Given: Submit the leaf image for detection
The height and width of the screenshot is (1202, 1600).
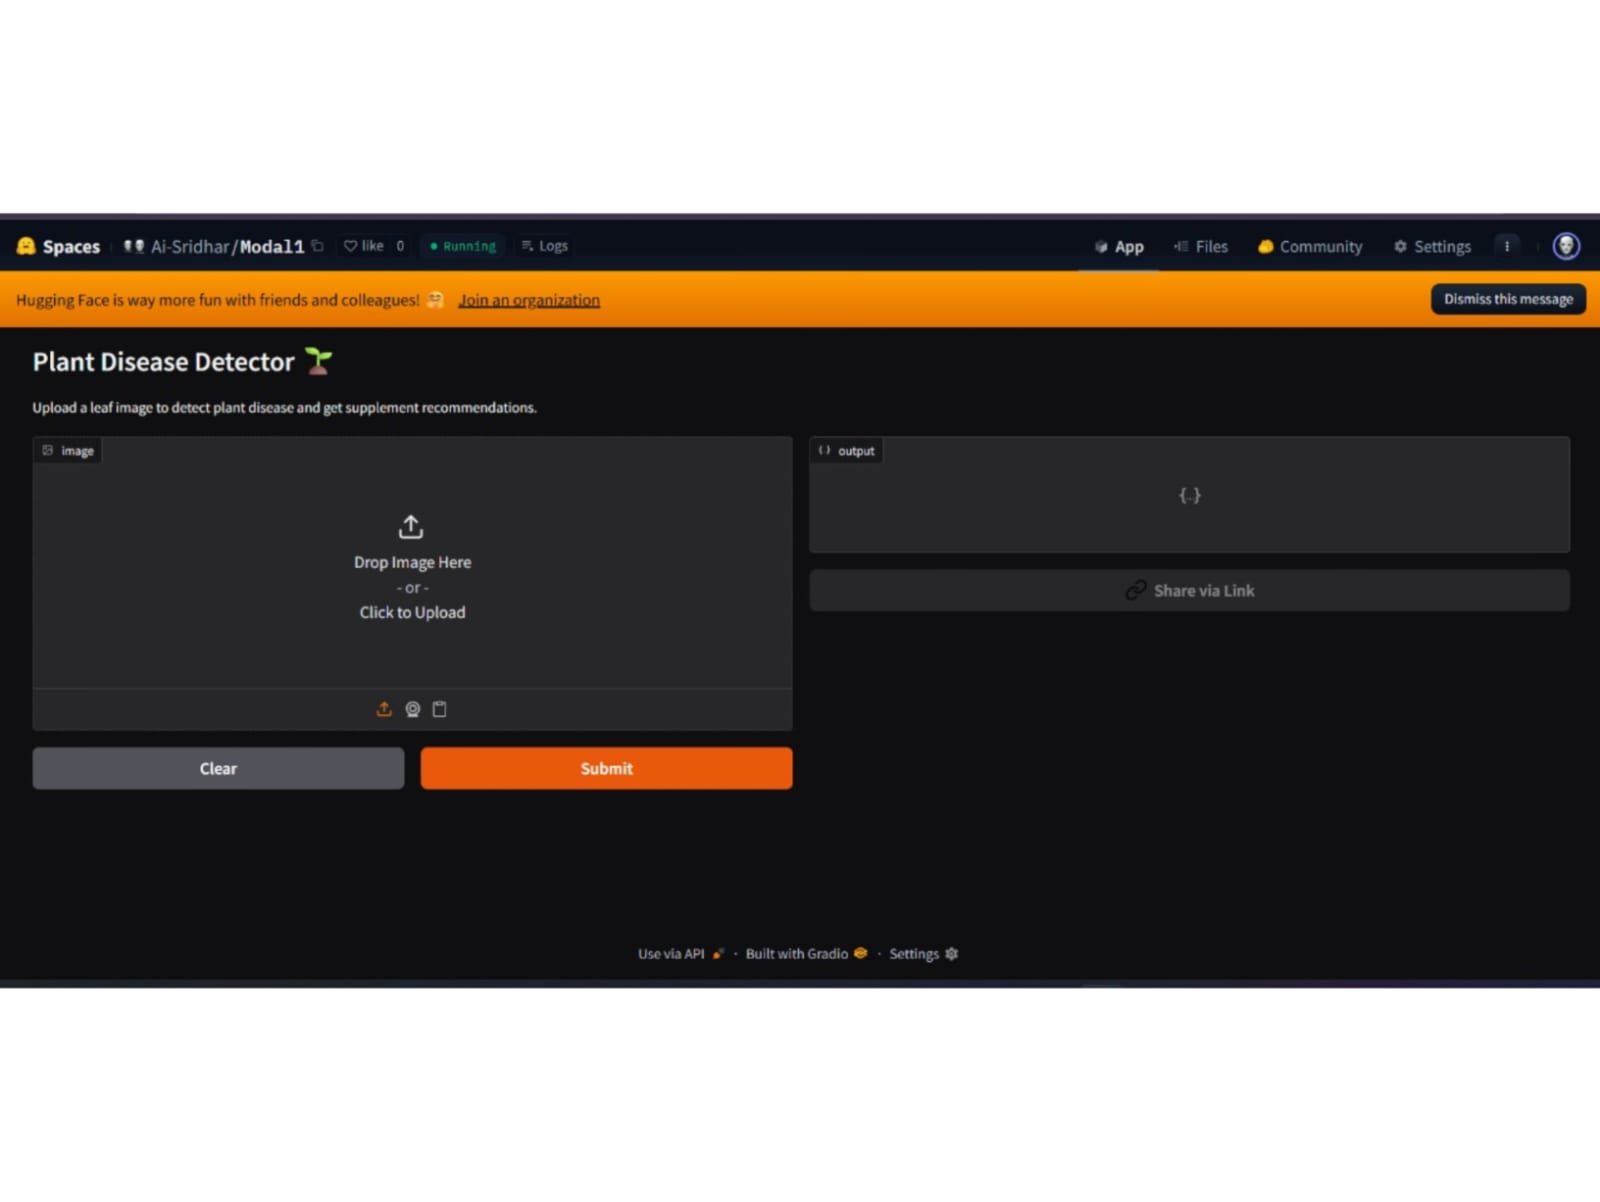Looking at the screenshot, I should 606,768.
